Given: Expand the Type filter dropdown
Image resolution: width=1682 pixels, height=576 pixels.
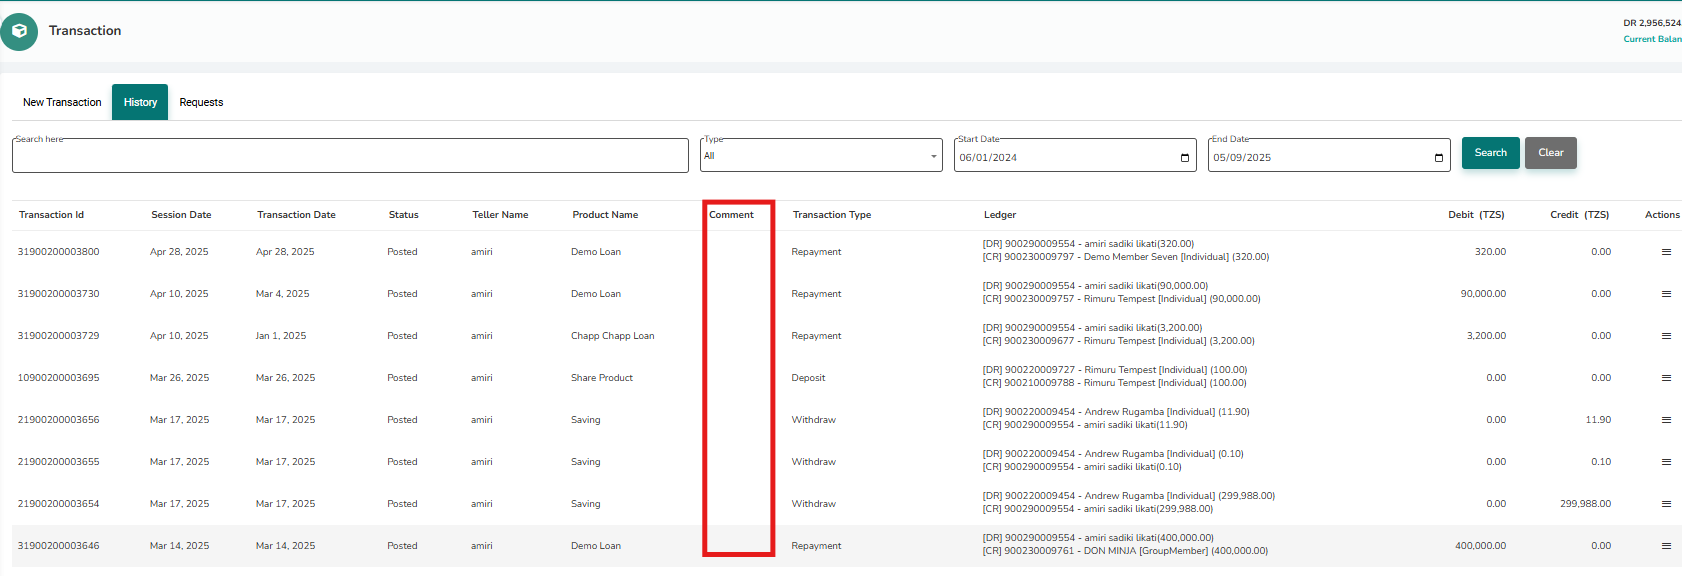Looking at the screenshot, I should coord(821,156).
